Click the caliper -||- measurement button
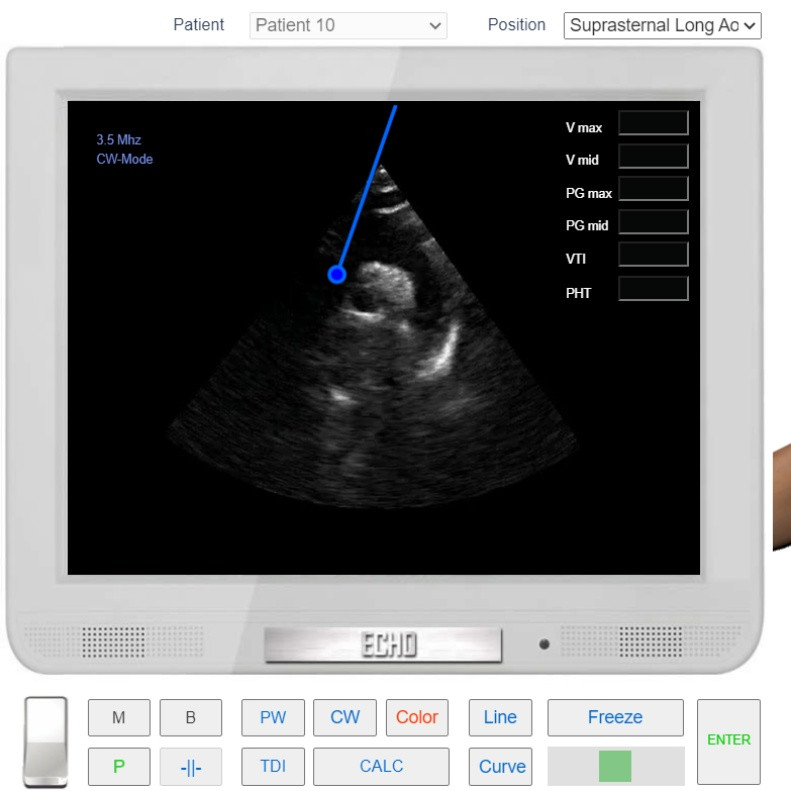This screenshot has height=791, width=791. 191,767
